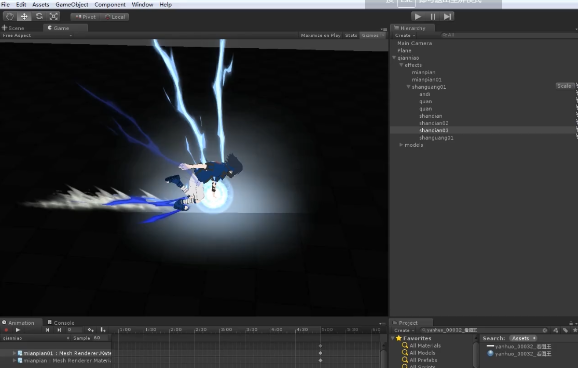Click the Play button in top toolbar
The width and height of the screenshot is (578, 368).
(418, 17)
